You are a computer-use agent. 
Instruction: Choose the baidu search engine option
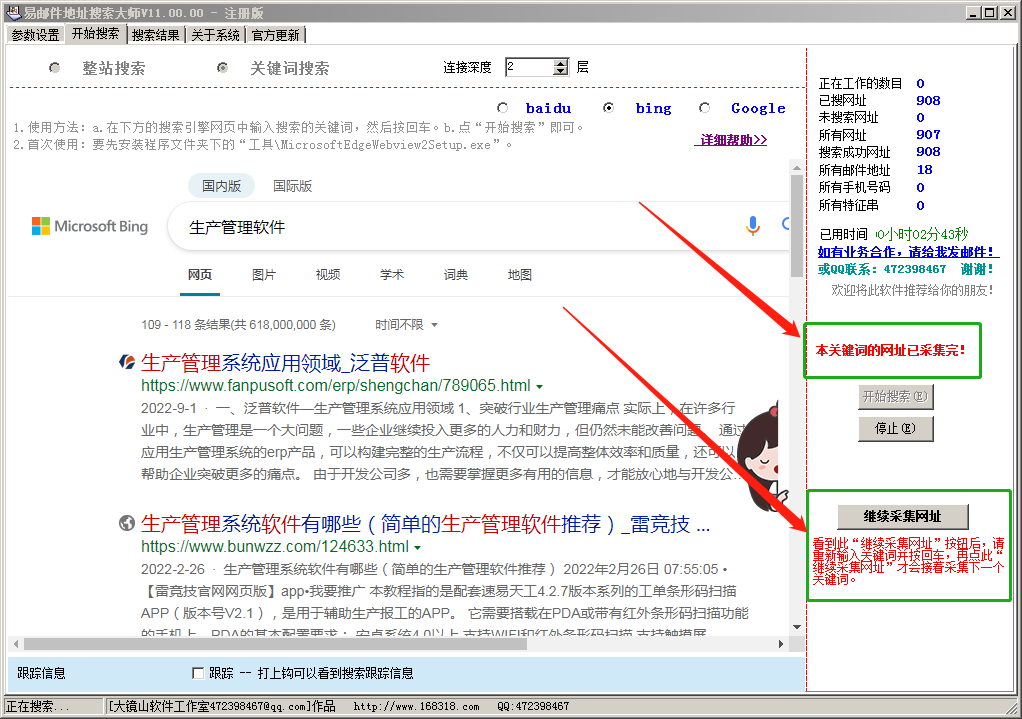pyautogui.click(x=503, y=108)
